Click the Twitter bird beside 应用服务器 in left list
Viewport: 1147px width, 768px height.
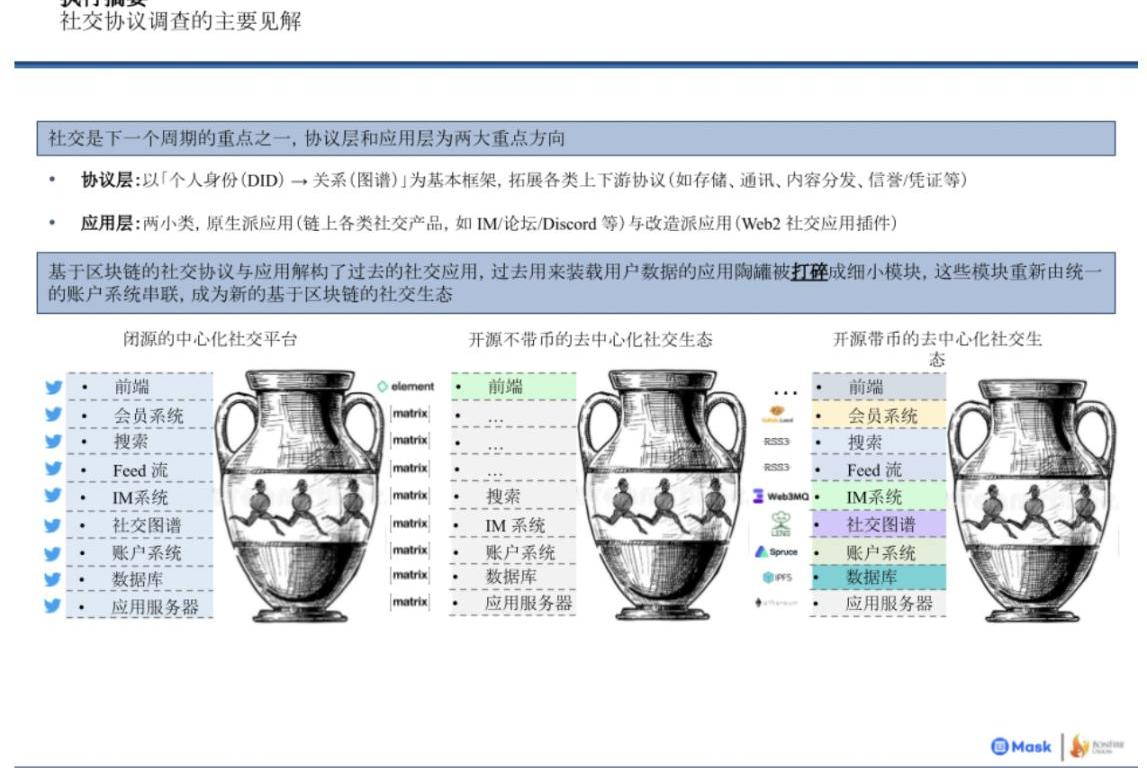[x=53, y=606]
